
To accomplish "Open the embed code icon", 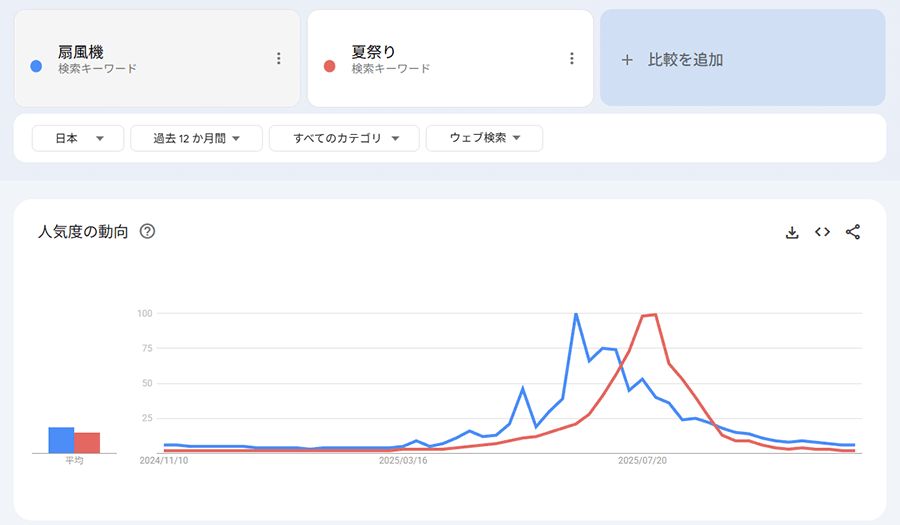I will tap(822, 232).
